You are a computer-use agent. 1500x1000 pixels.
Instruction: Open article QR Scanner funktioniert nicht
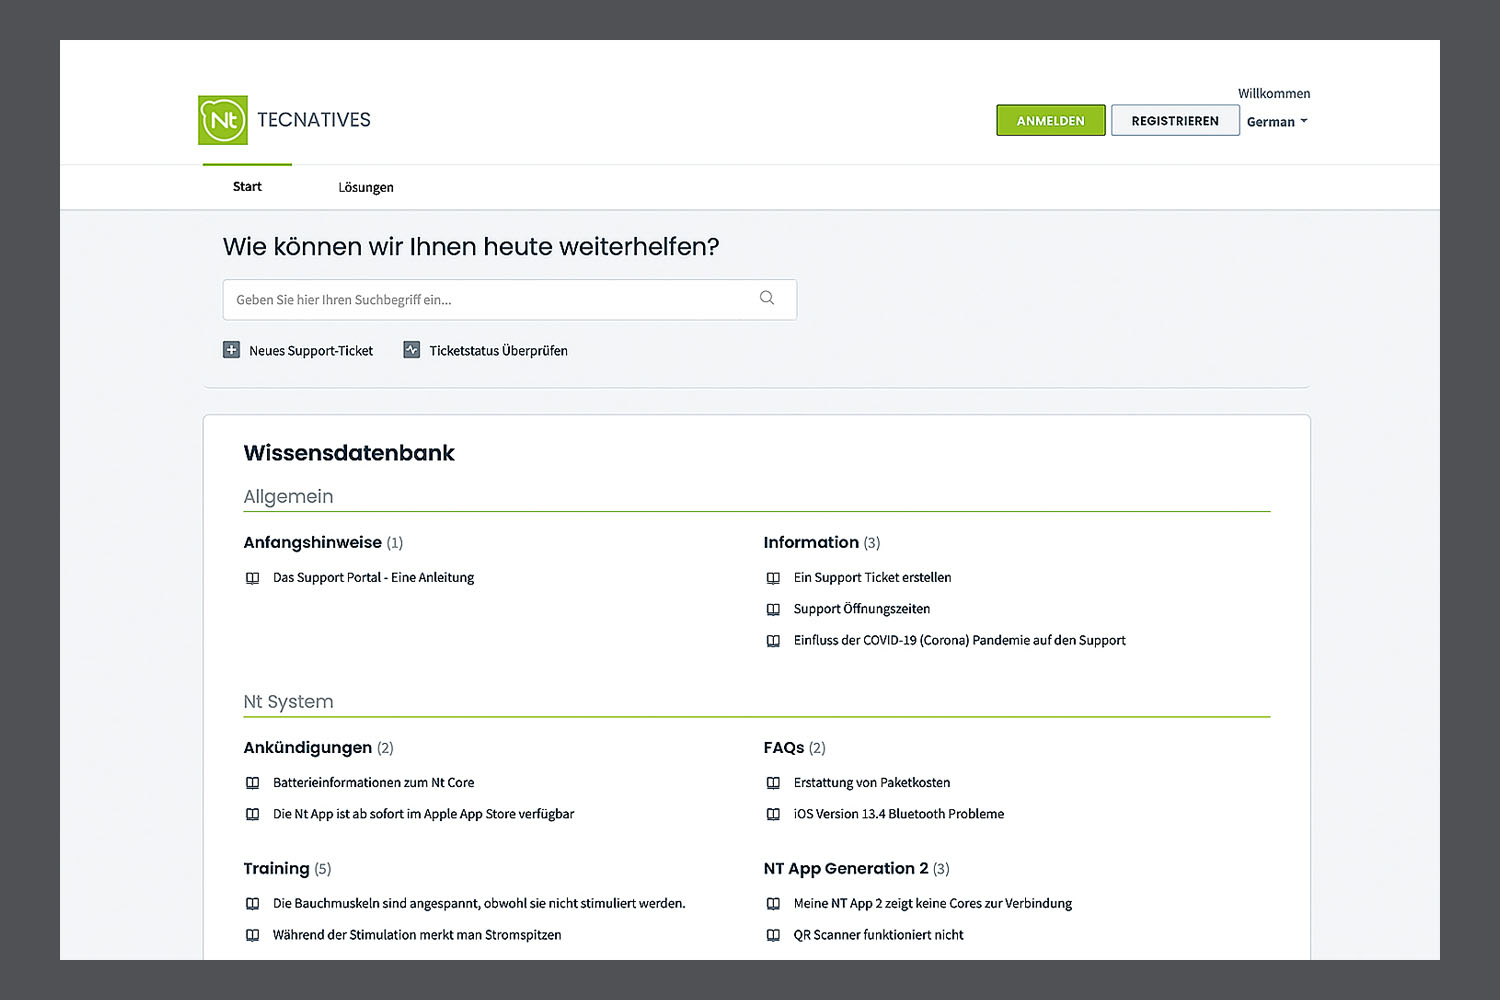pyautogui.click(x=879, y=935)
